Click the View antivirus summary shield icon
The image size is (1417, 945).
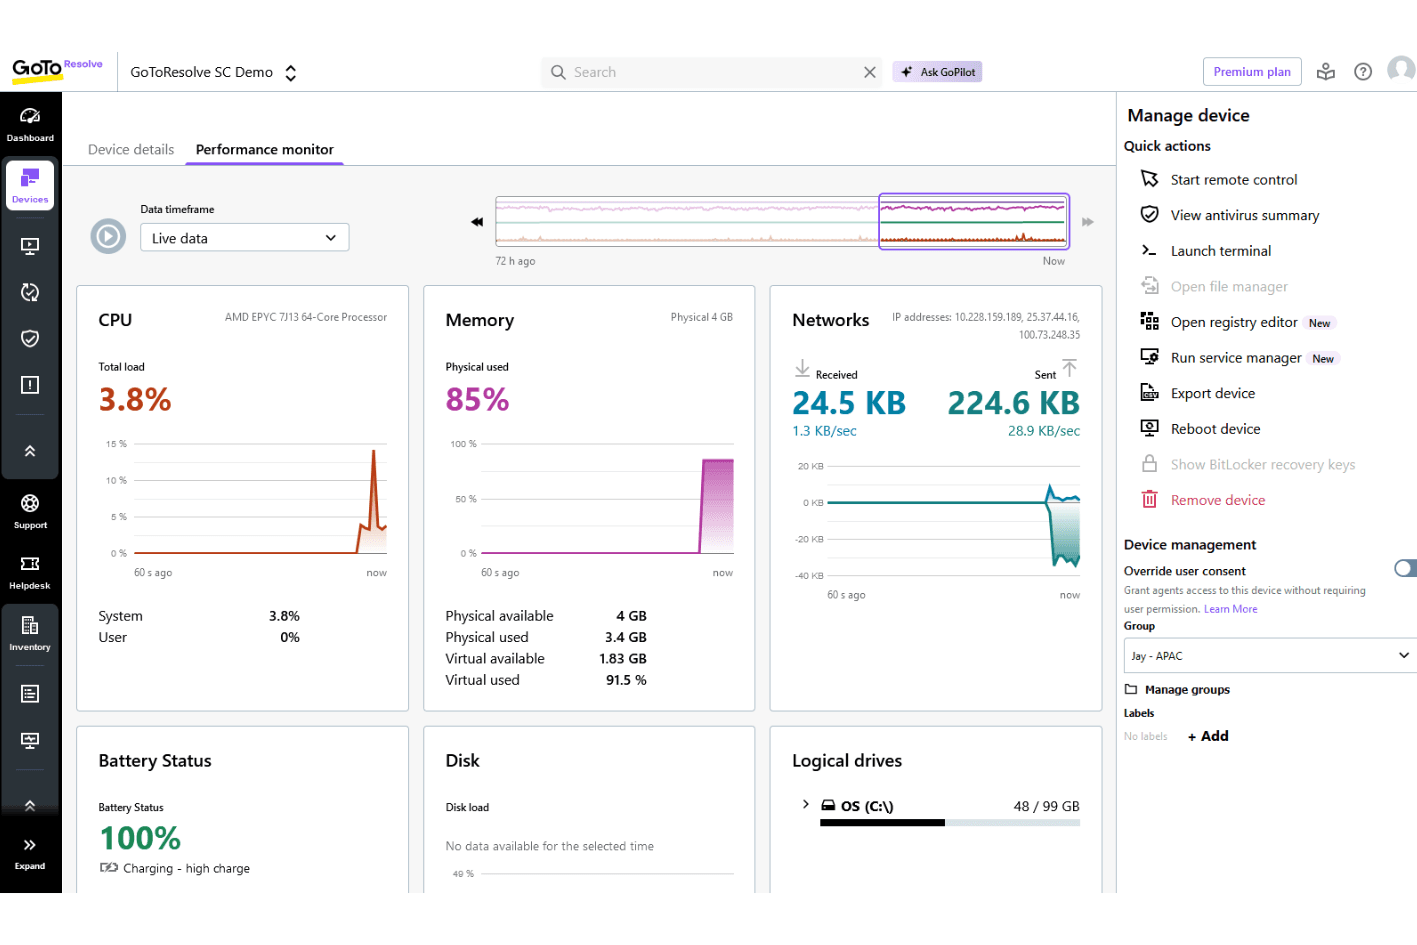tap(1150, 215)
